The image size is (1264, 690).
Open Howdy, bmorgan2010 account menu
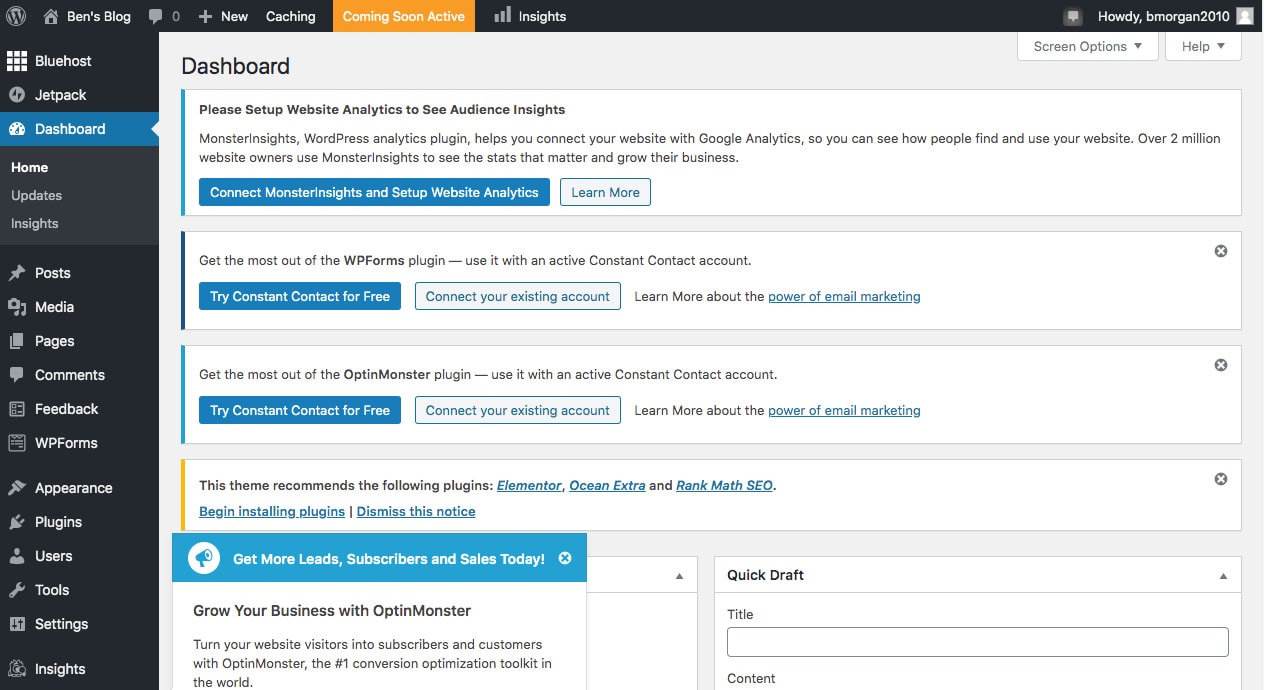(1174, 16)
